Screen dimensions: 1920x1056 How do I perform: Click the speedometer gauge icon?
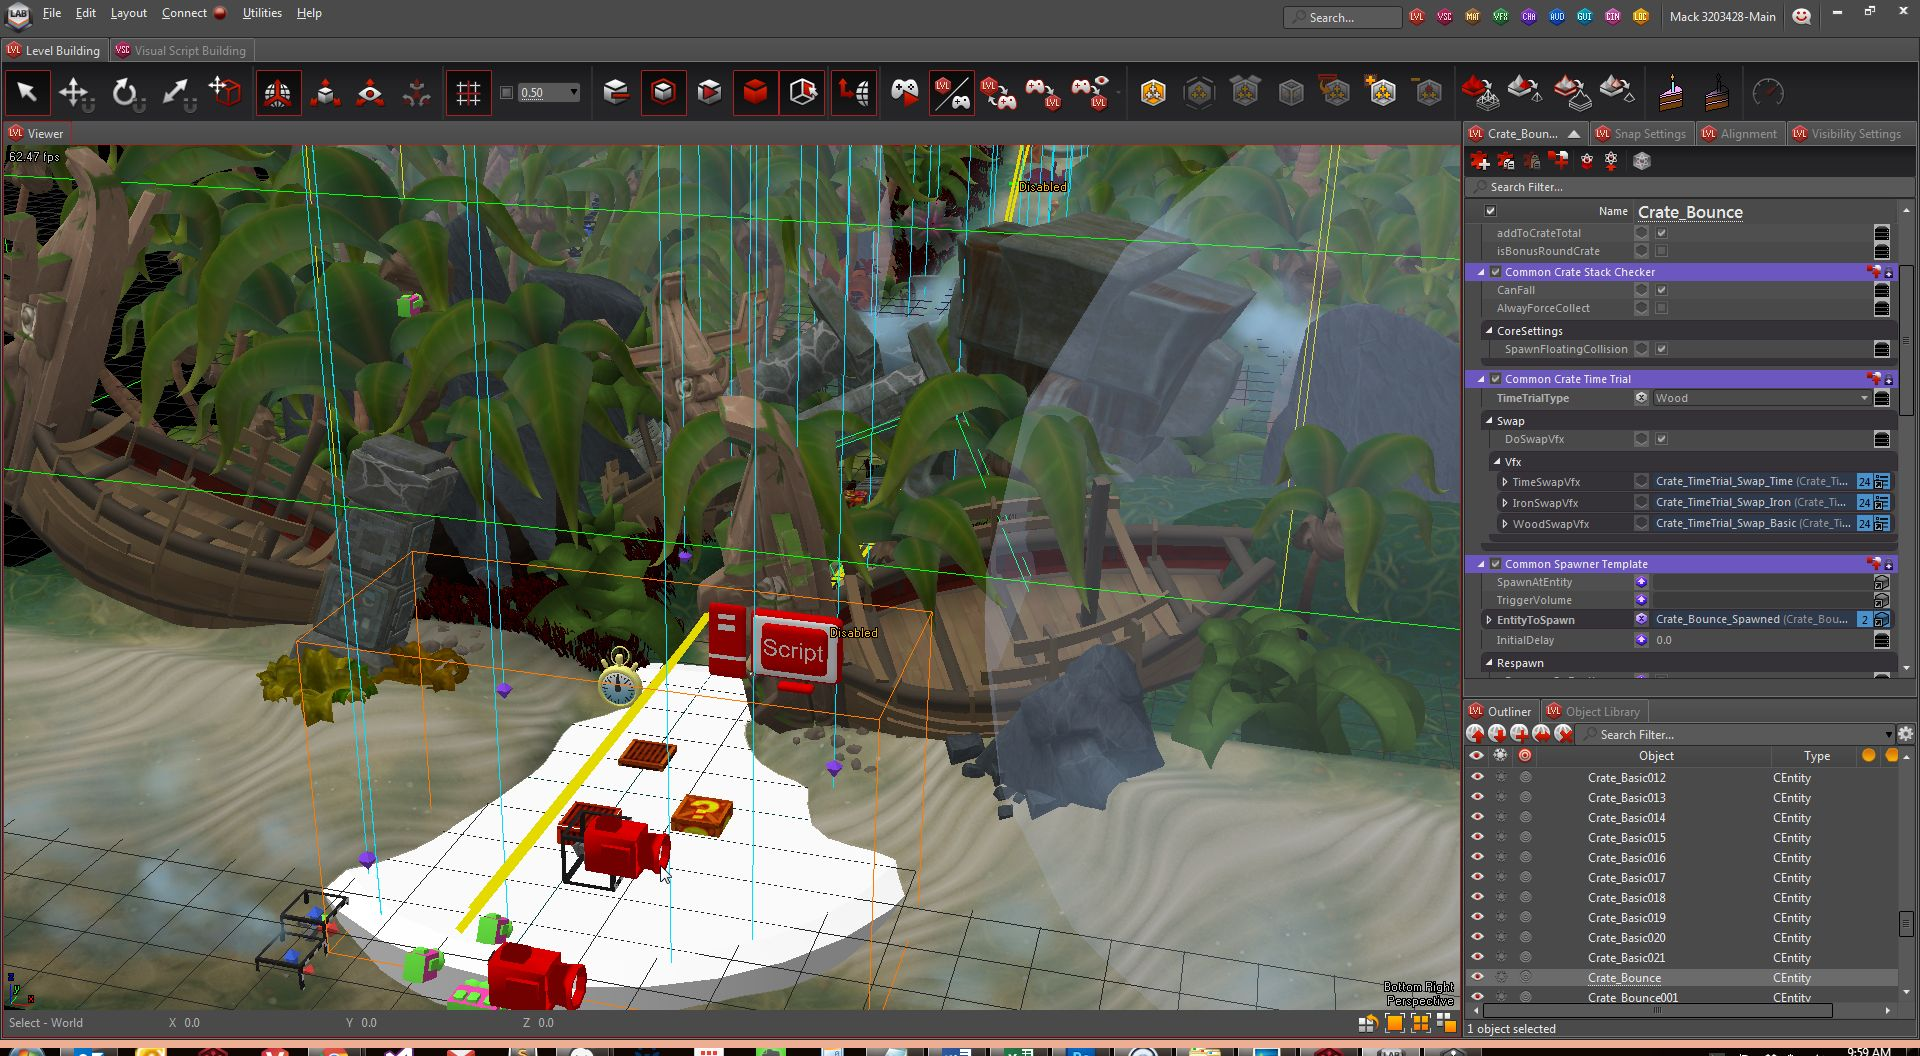tap(1768, 93)
